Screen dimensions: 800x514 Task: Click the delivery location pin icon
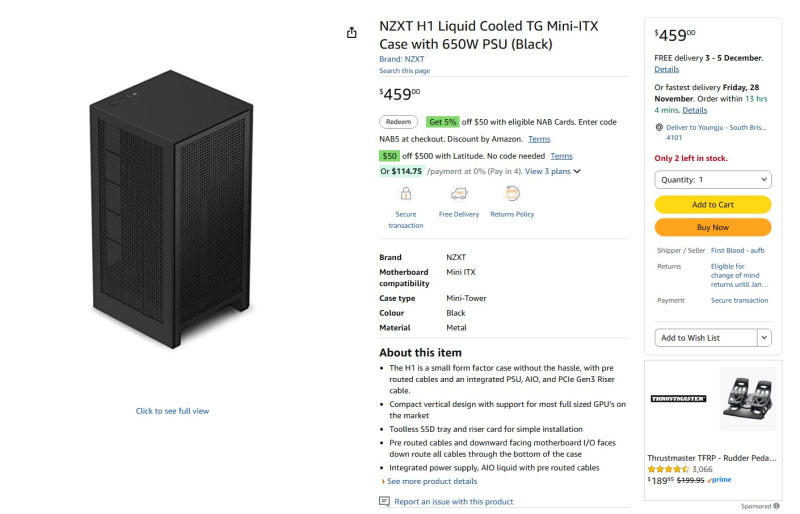click(659, 127)
